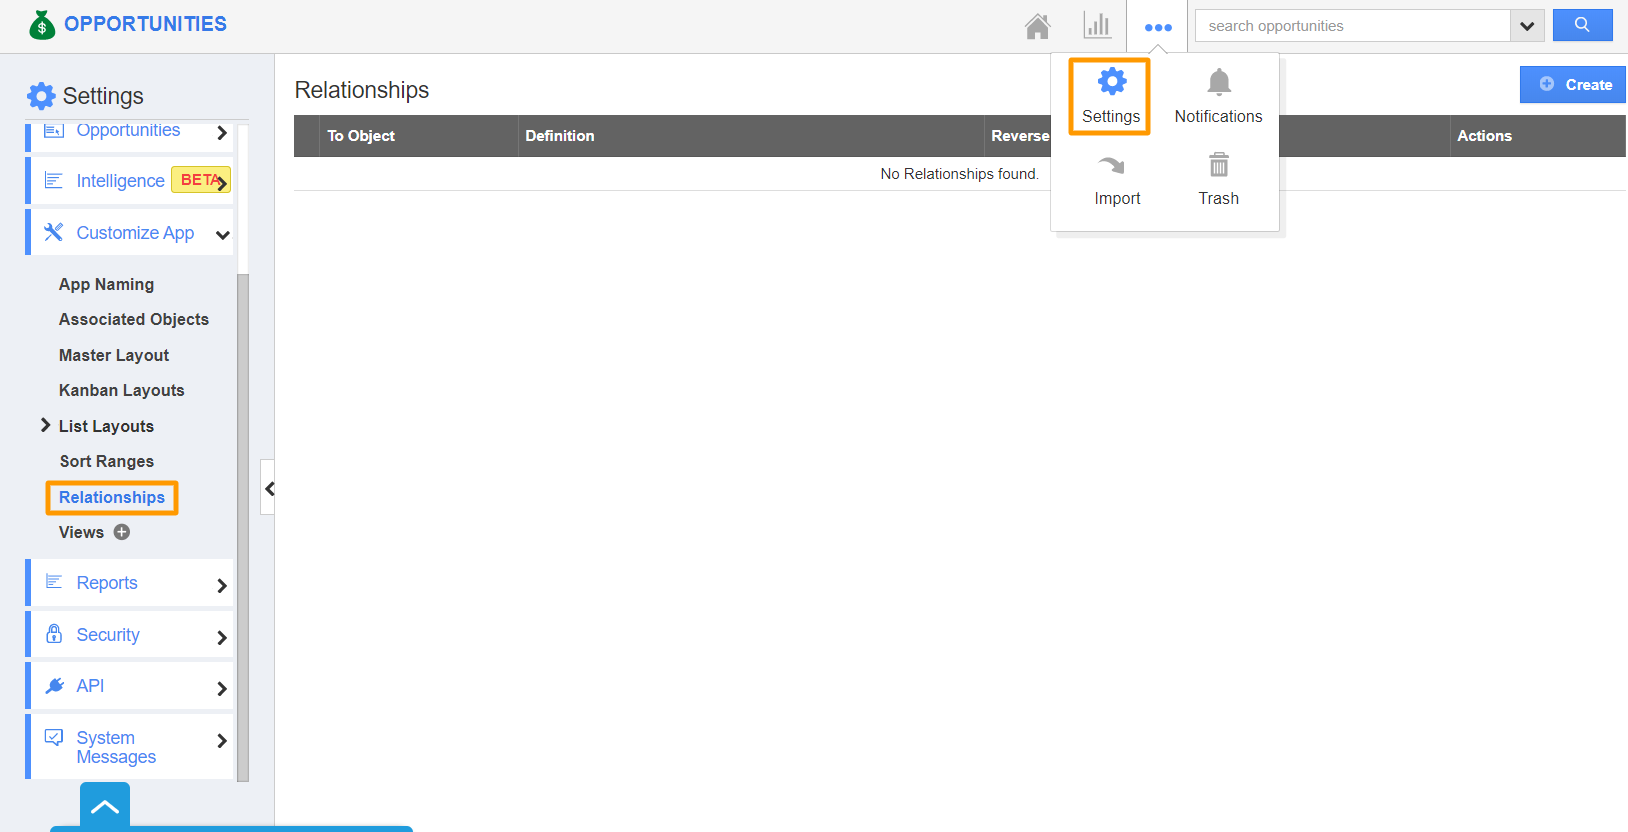Expand the Reports sidebar section
This screenshot has width=1628, height=832.
pyautogui.click(x=130, y=583)
